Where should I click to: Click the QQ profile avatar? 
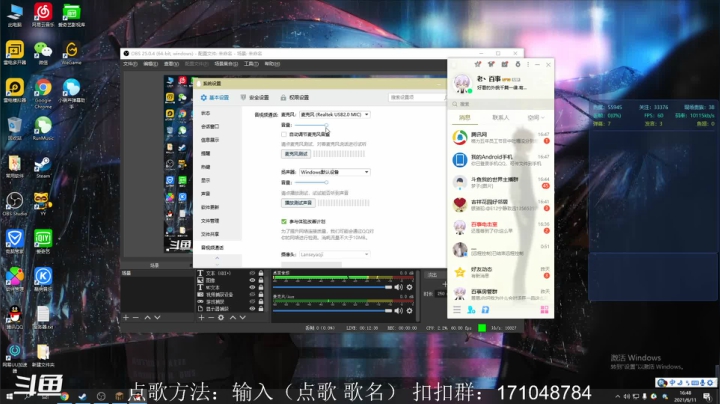point(462,84)
